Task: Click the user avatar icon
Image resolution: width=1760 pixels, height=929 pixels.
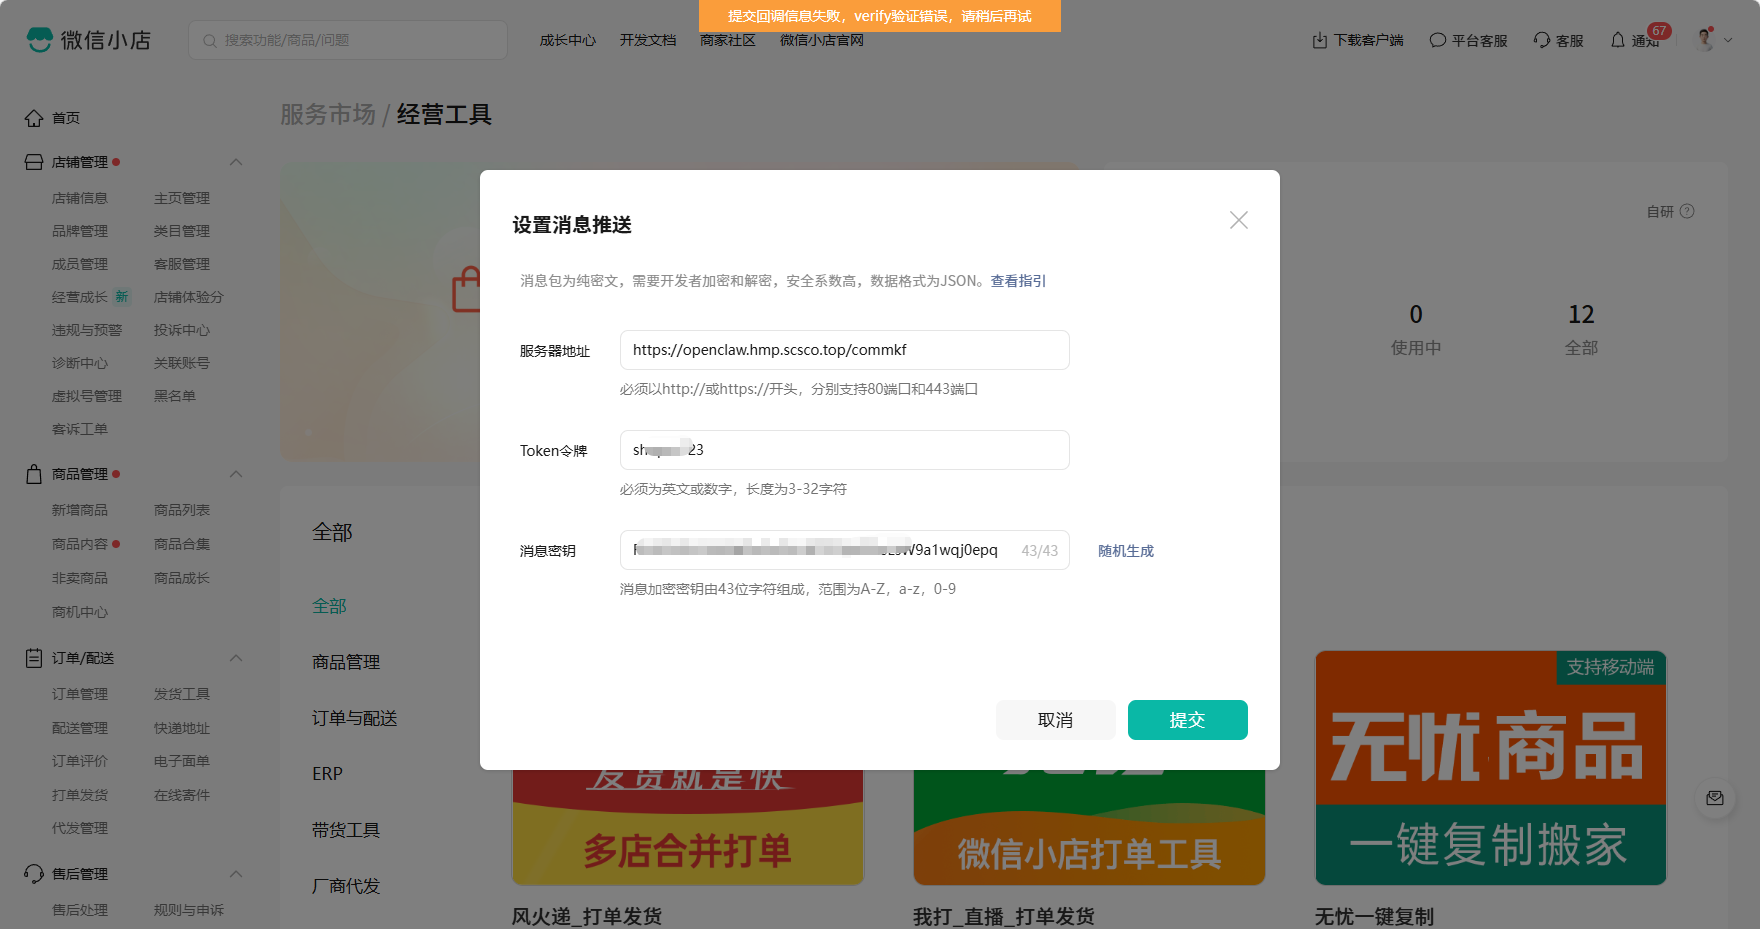Action: (1706, 40)
